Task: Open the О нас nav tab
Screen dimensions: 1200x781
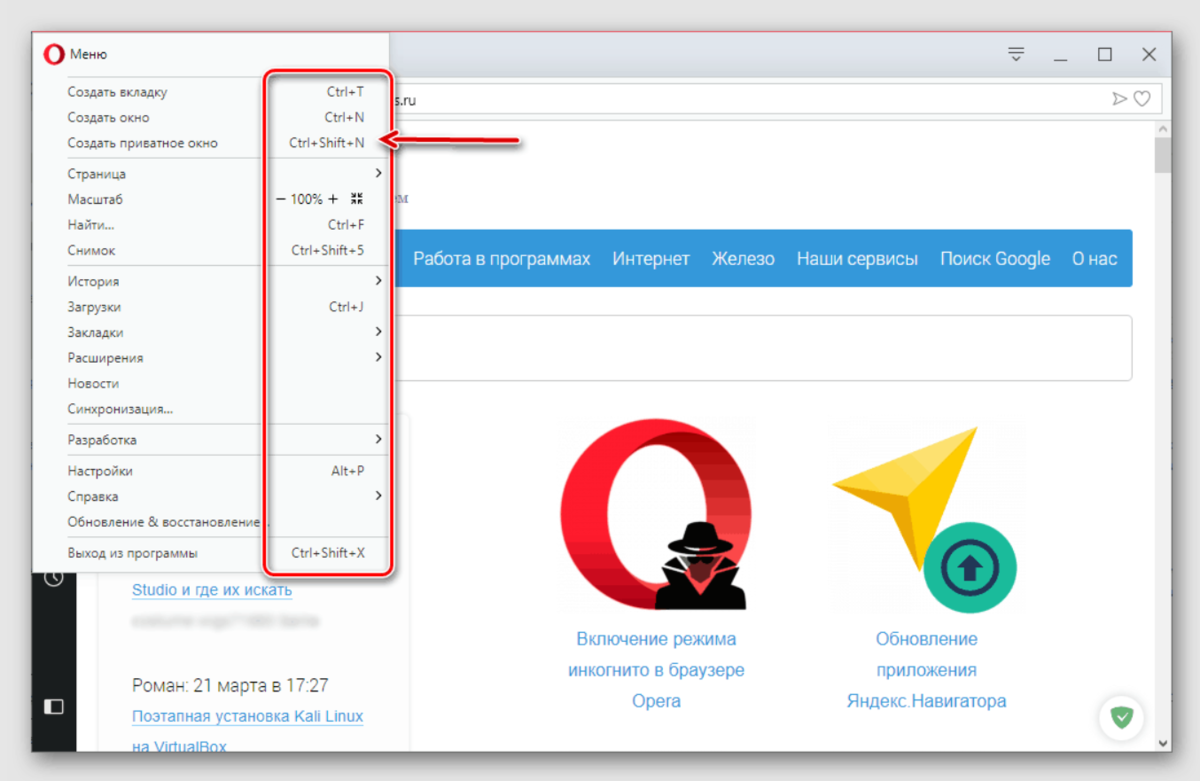Action: pos(1094,259)
